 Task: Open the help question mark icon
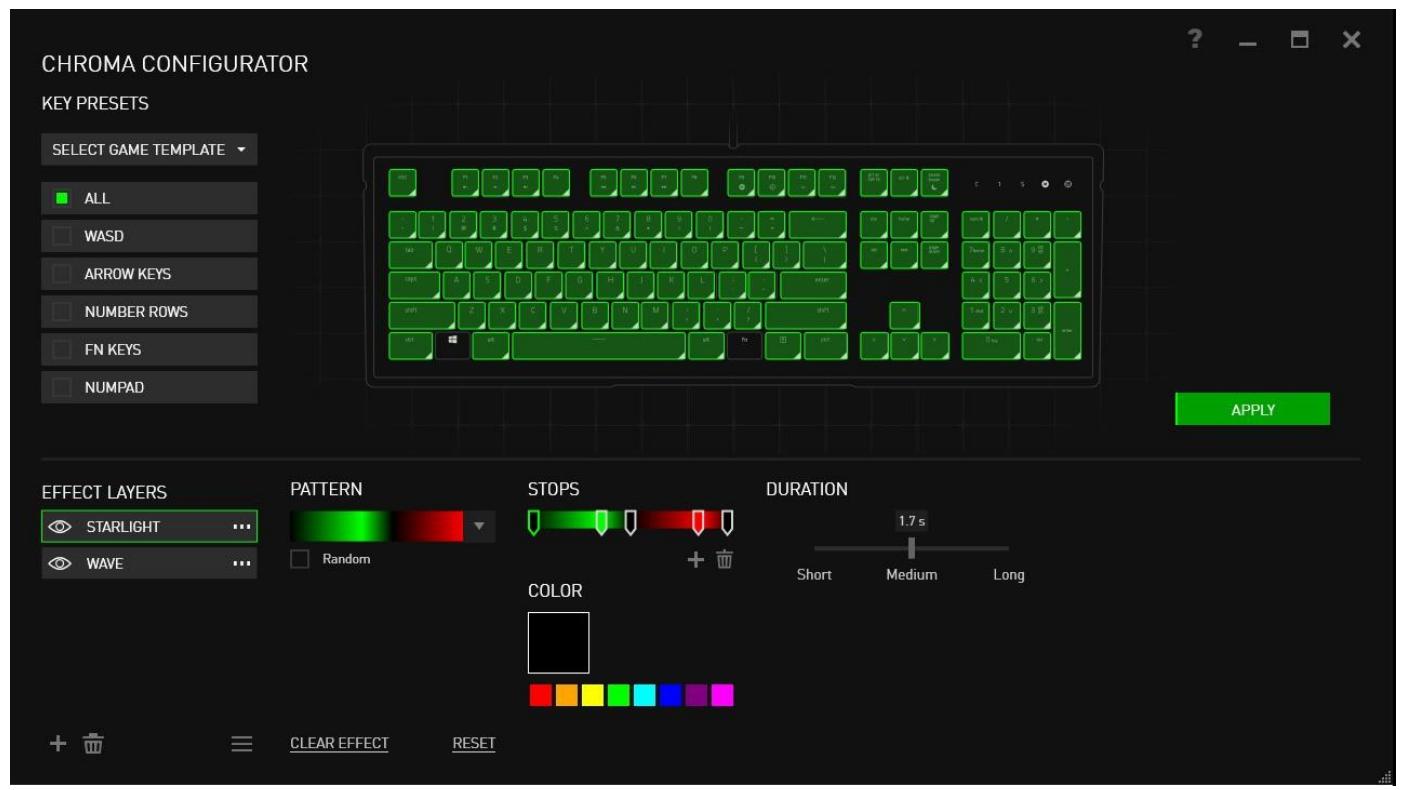pos(1193,39)
